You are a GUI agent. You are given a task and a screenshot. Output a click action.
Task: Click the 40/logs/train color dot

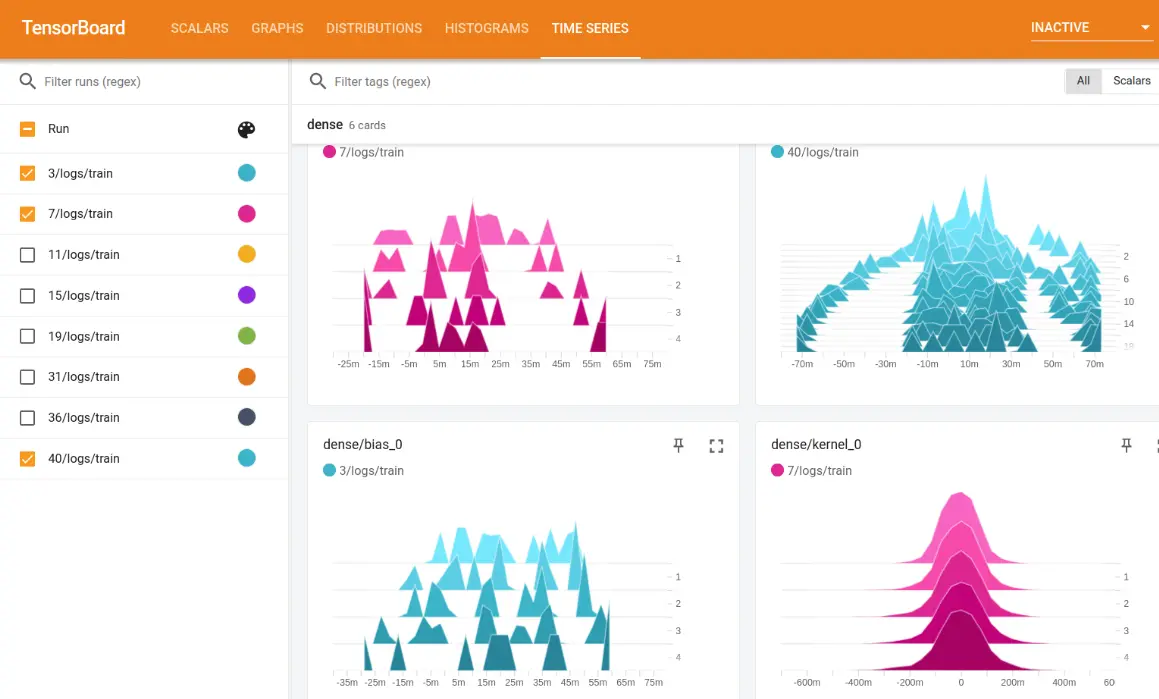tap(246, 458)
